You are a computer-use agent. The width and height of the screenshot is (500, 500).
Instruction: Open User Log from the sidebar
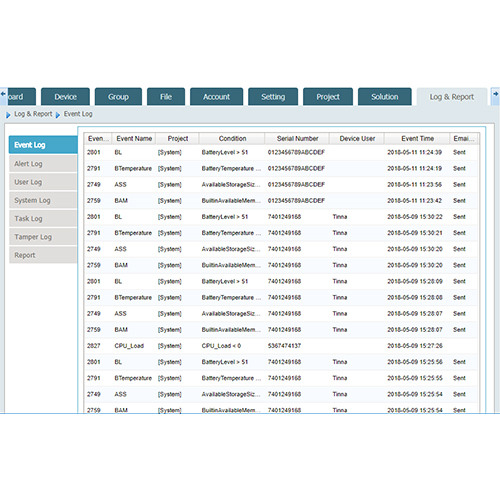coord(43,182)
